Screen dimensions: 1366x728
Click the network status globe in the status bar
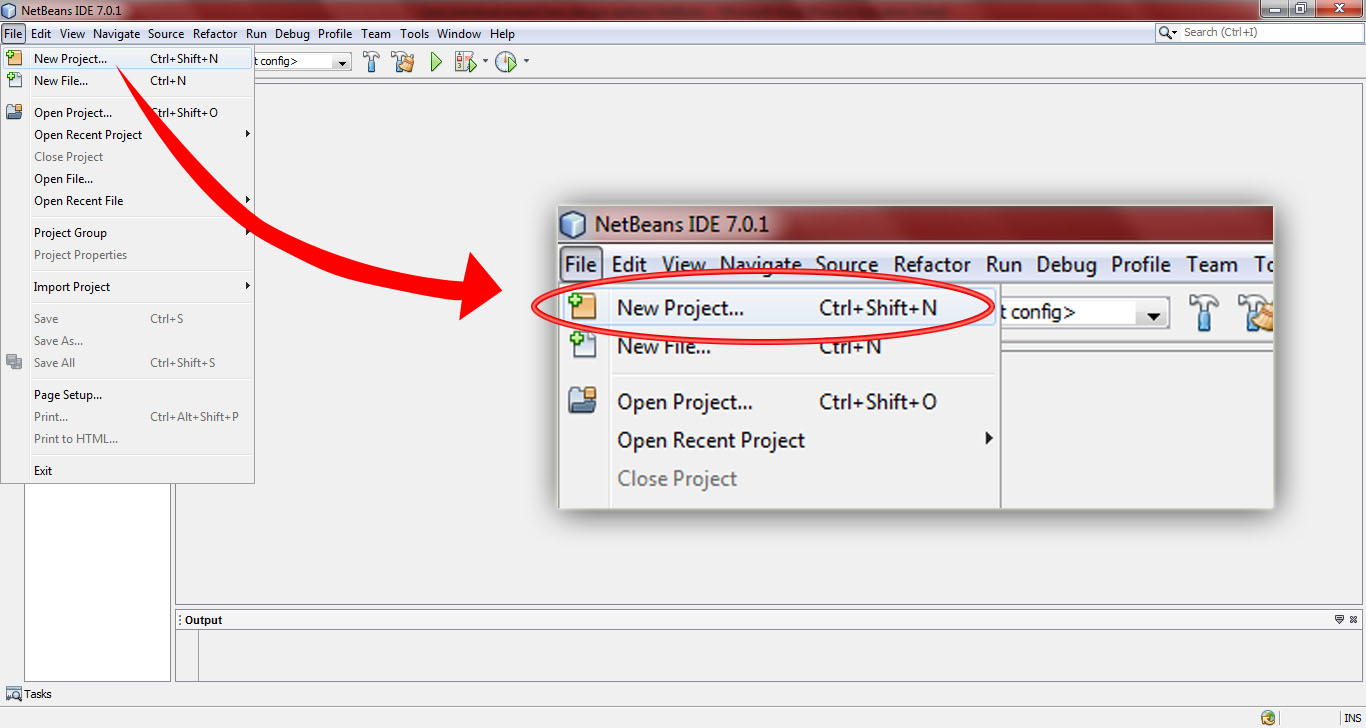1268,717
